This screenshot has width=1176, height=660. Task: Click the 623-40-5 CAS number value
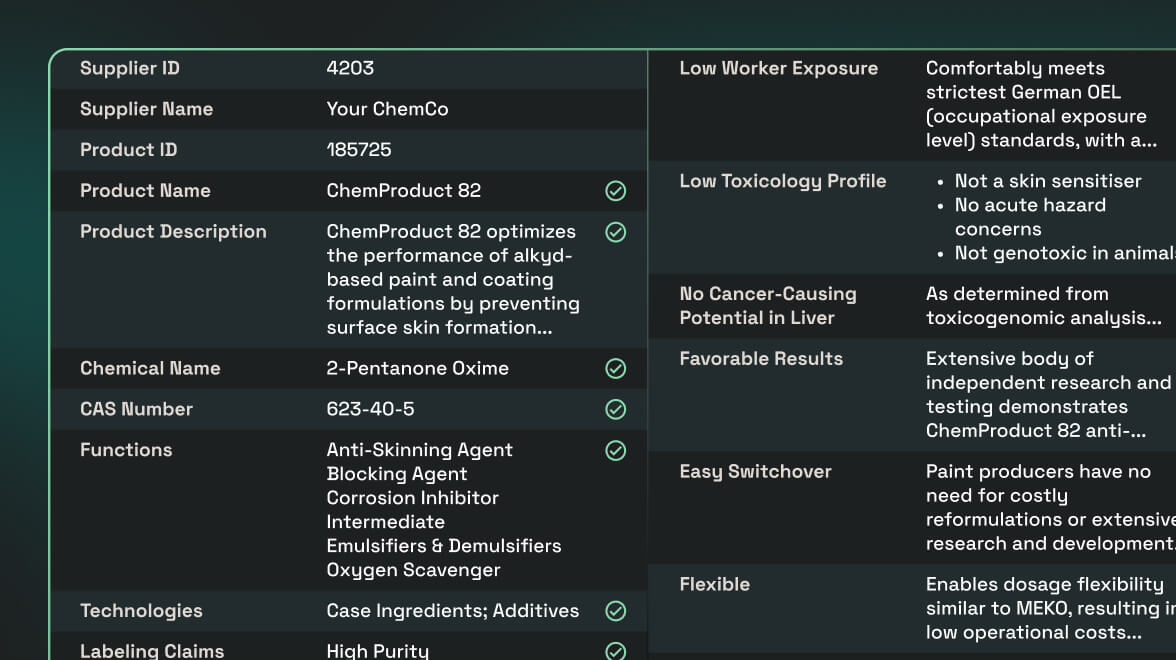370,410
